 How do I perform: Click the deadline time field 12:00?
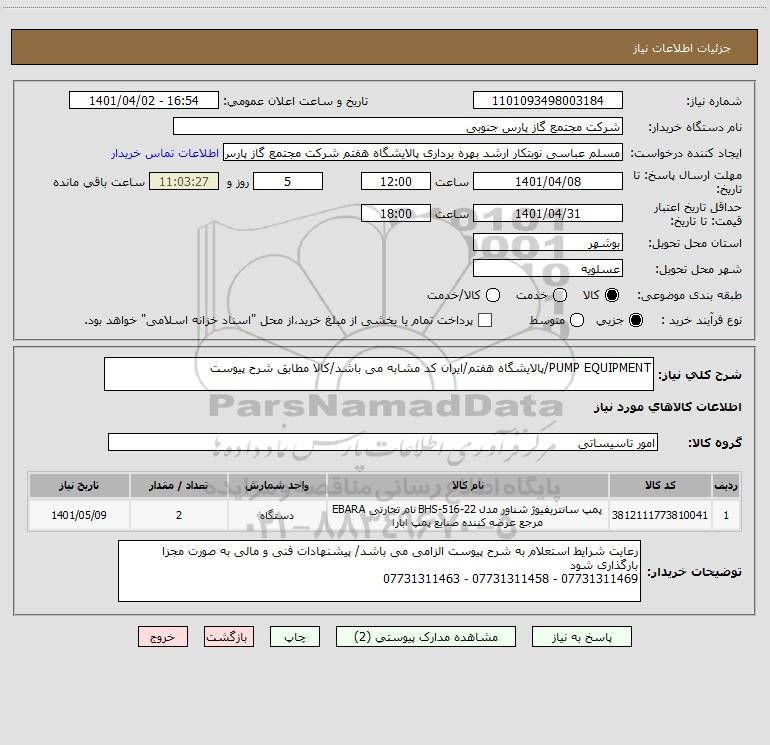396,181
